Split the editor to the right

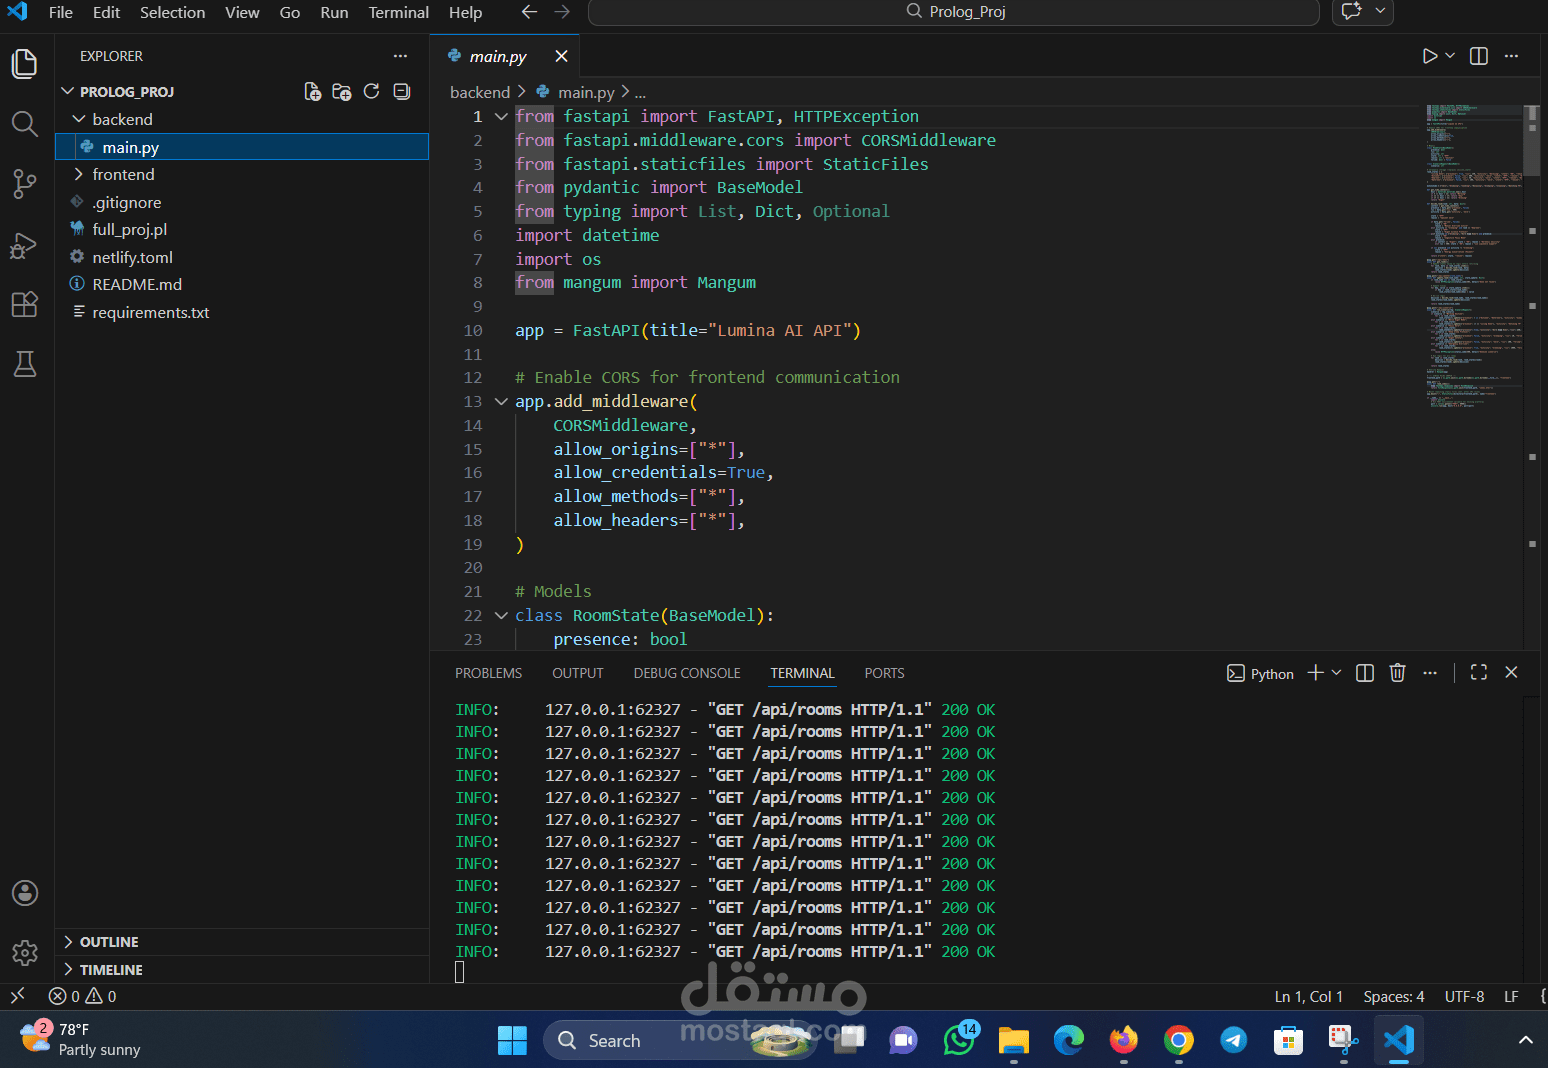(x=1478, y=56)
